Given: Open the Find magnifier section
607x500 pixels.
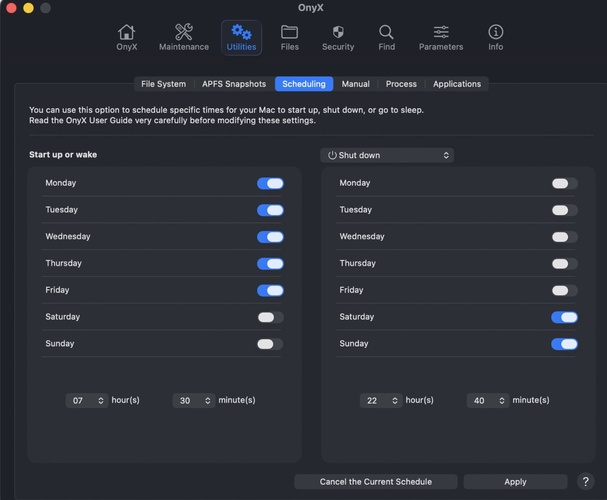Looking at the screenshot, I should click(386, 37).
